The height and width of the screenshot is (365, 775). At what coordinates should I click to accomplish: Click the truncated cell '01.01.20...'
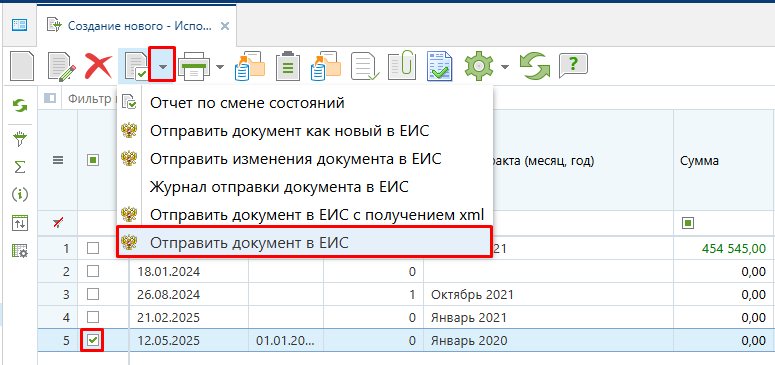point(286,340)
